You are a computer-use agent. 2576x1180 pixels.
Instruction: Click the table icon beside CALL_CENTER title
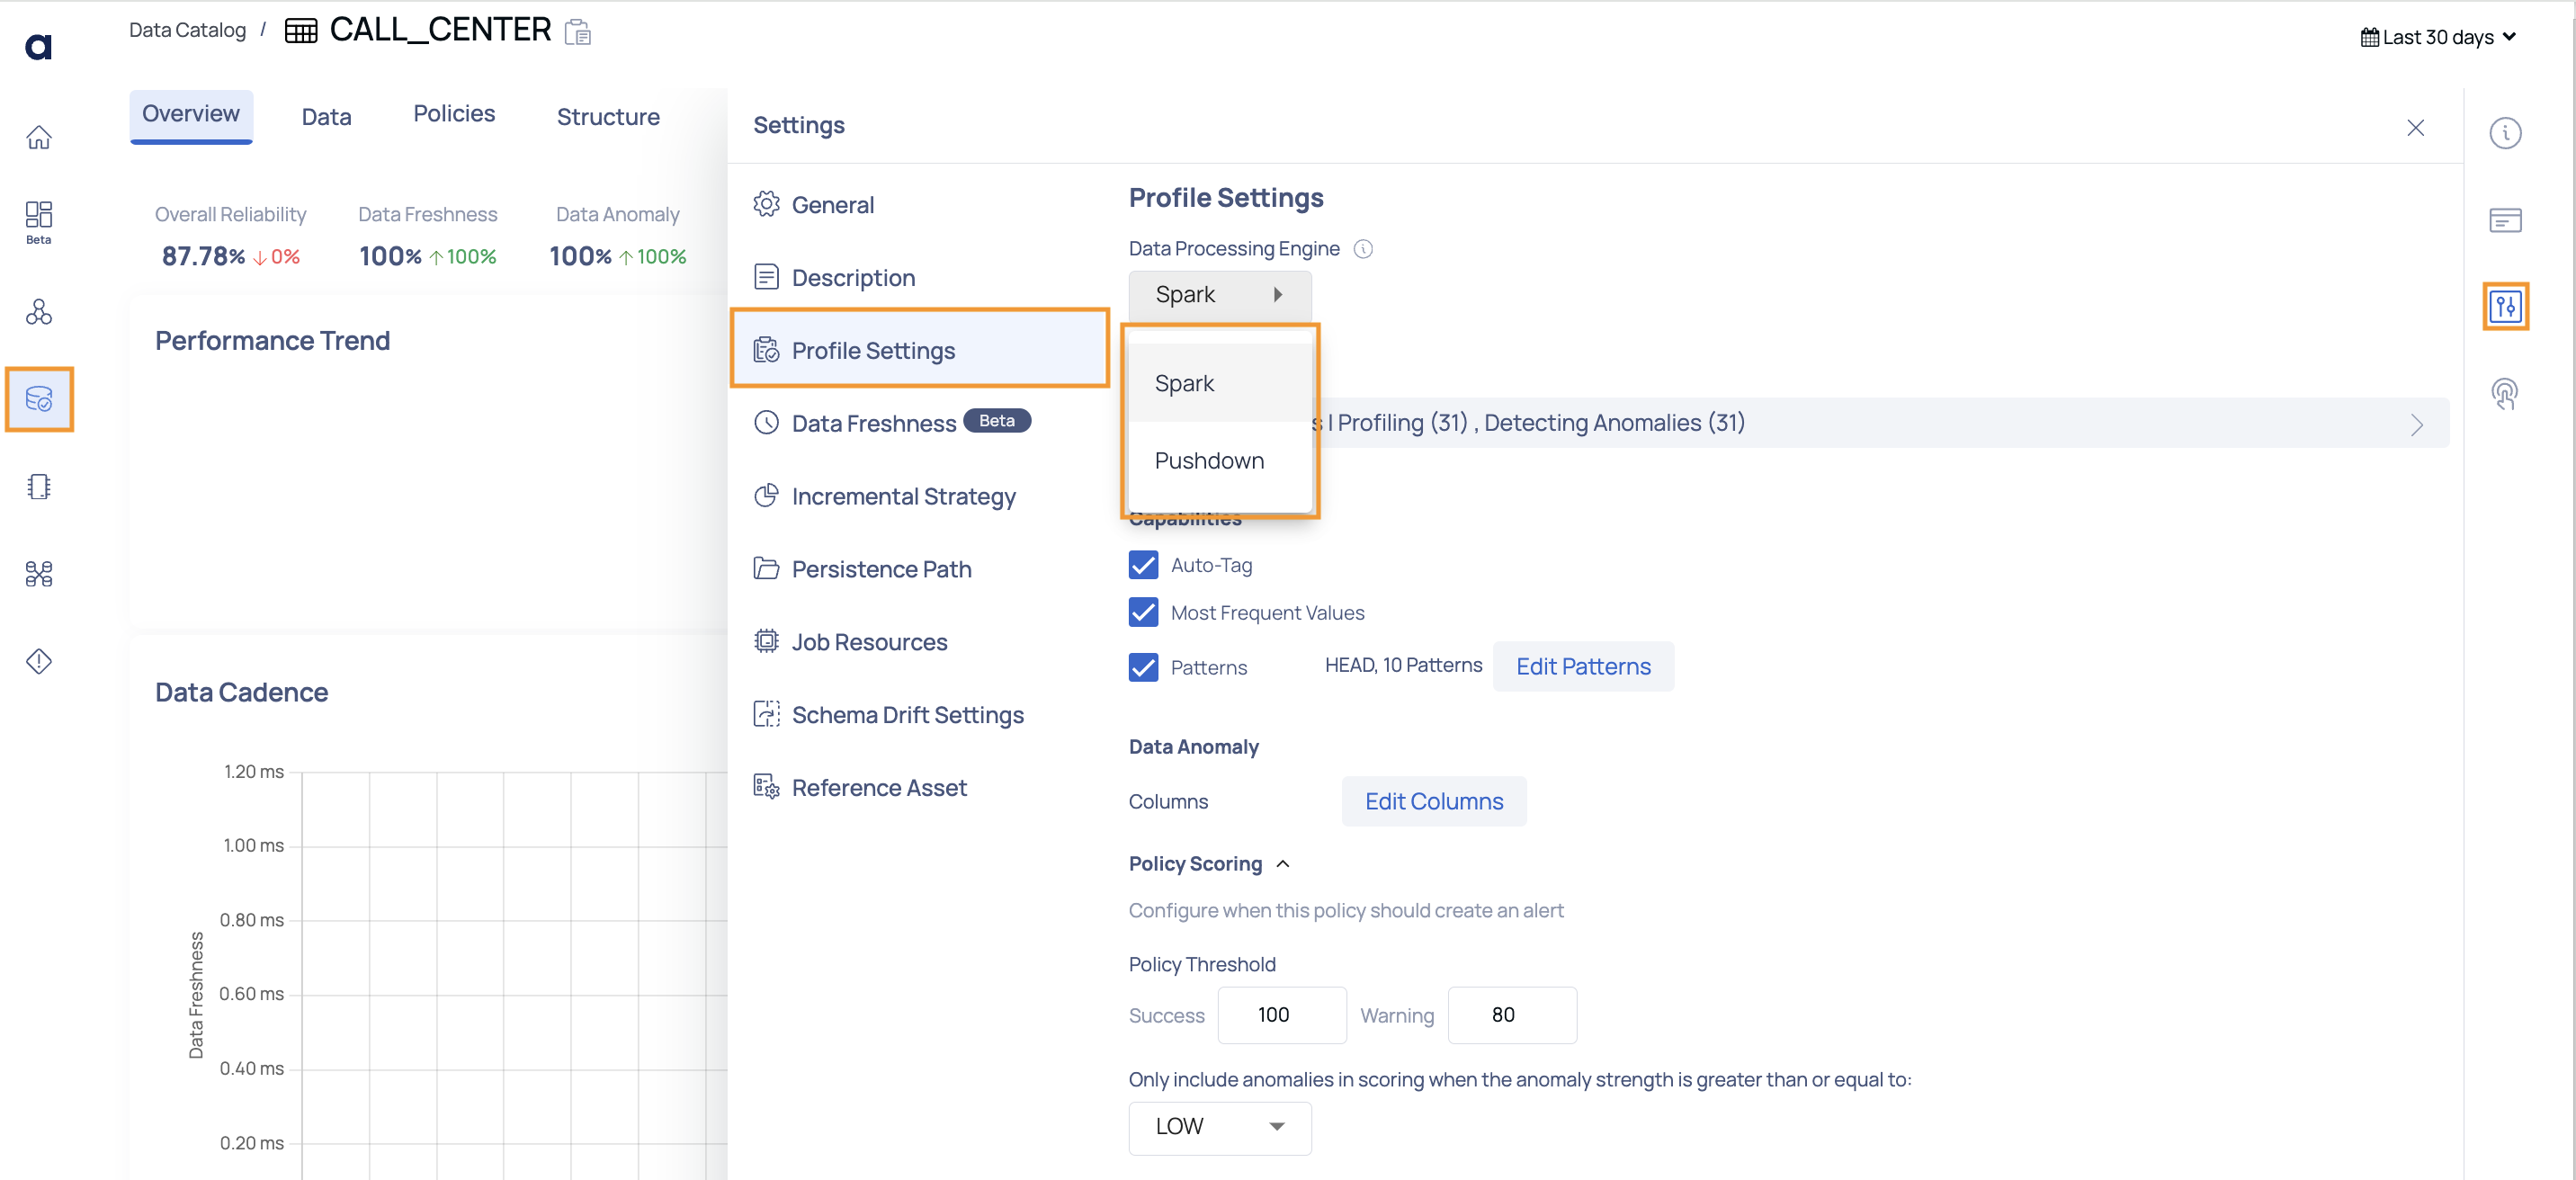coord(301,31)
